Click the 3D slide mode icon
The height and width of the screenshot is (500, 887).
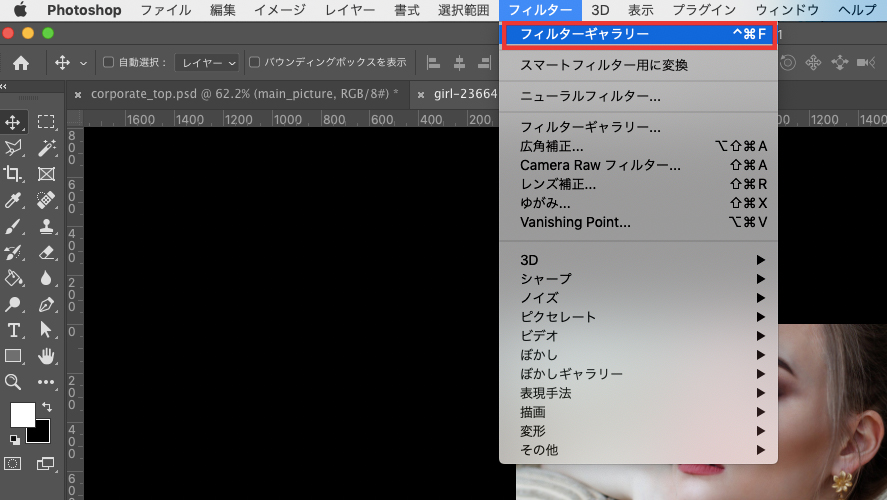[x=839, y=62]
